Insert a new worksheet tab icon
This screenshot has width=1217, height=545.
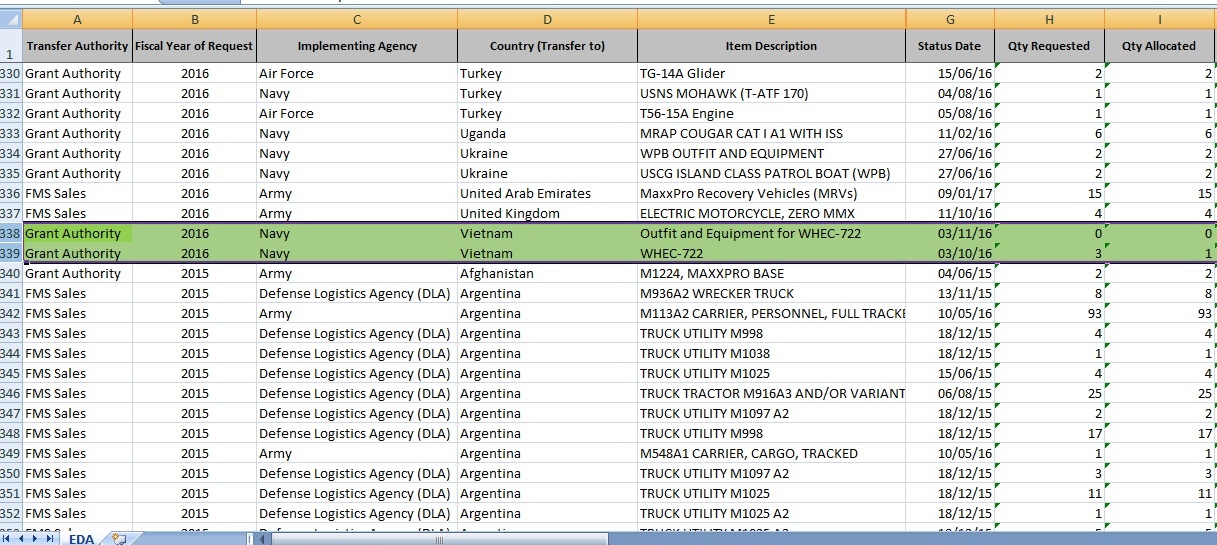[119, 539]
